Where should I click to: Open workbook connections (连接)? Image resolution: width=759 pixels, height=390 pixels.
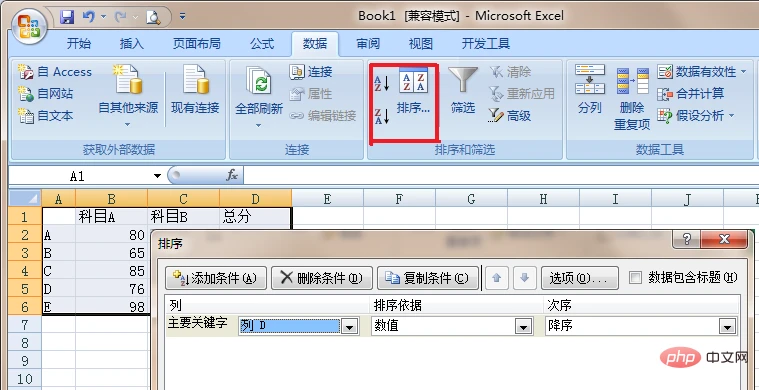point(311,72)
